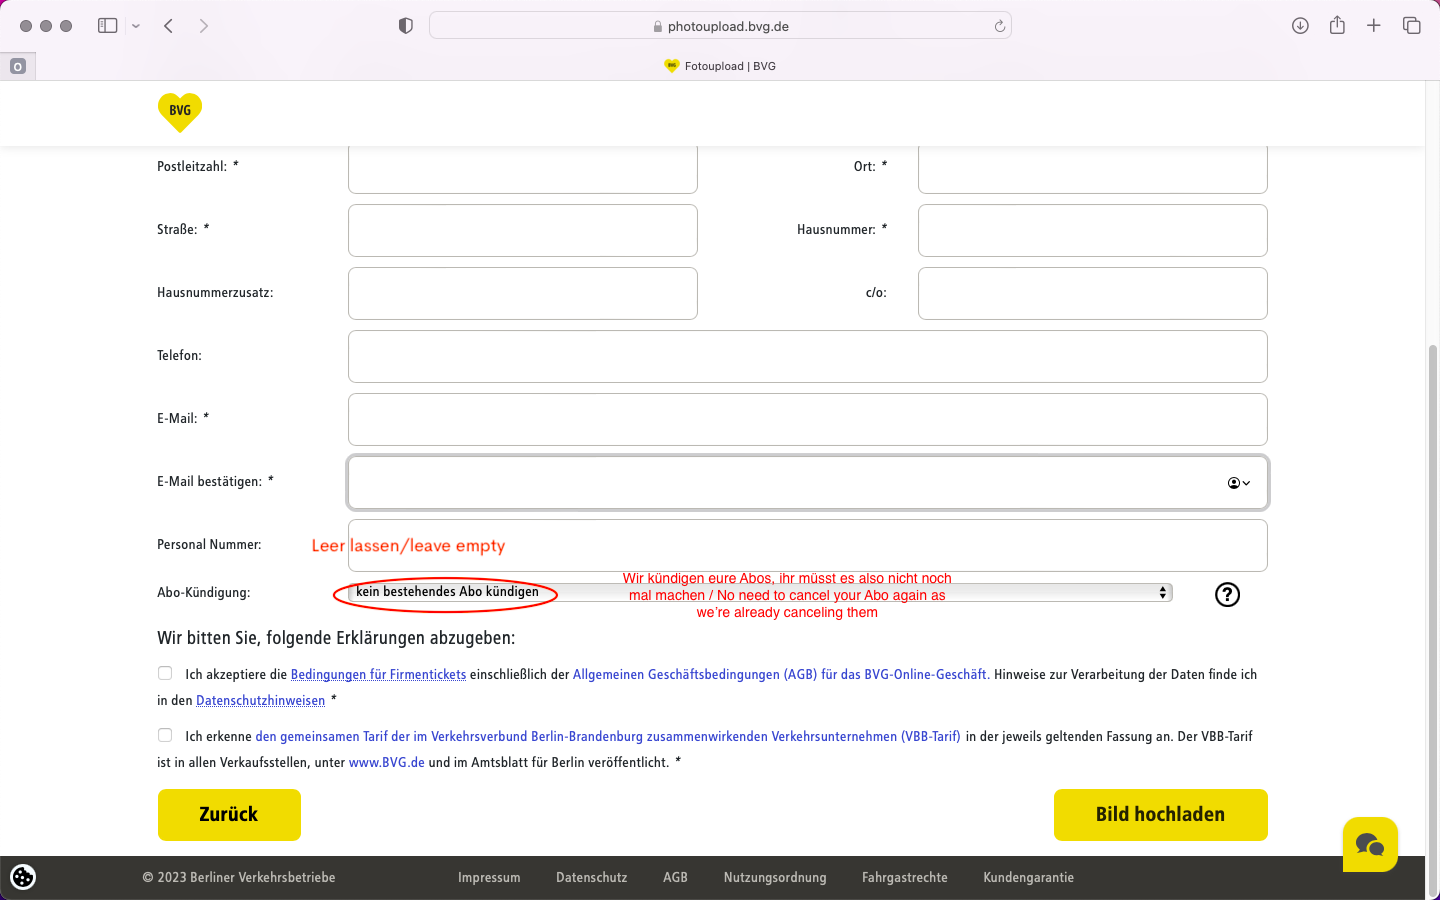Open Kundengarantie in the footer
Viewport: 1440px width, 900px height.
click(x=1029, y=877)
